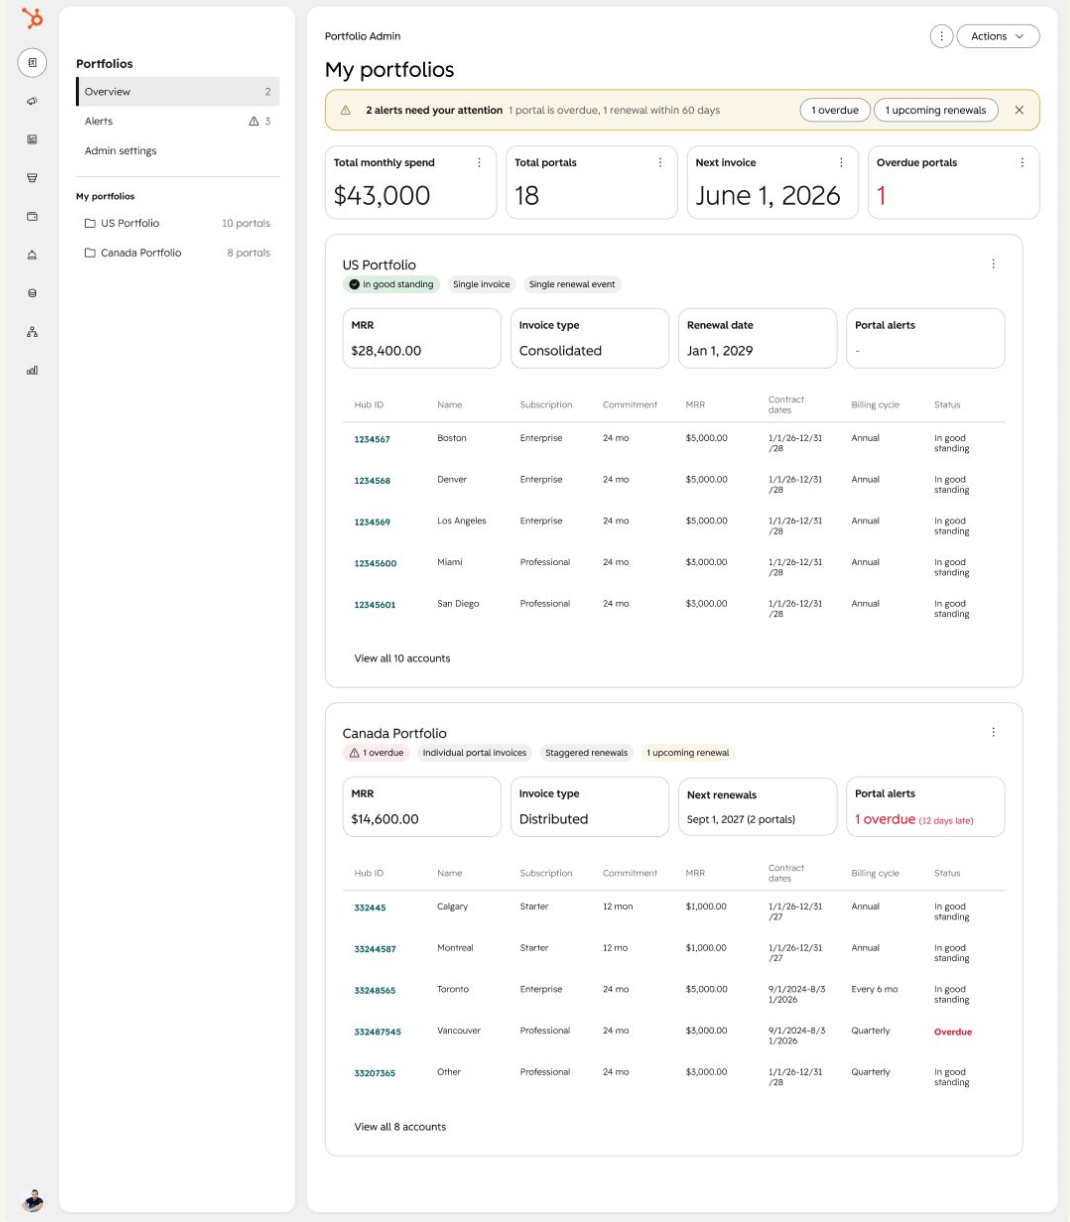Click View all 10 accounts
The image size is (1070, 1222).
(x=402, y=658)
